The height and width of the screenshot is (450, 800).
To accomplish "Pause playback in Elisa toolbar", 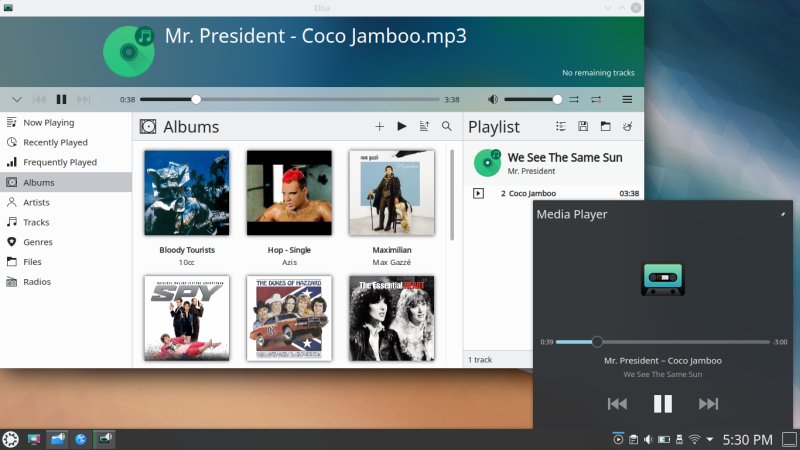I will pos(61,99).
